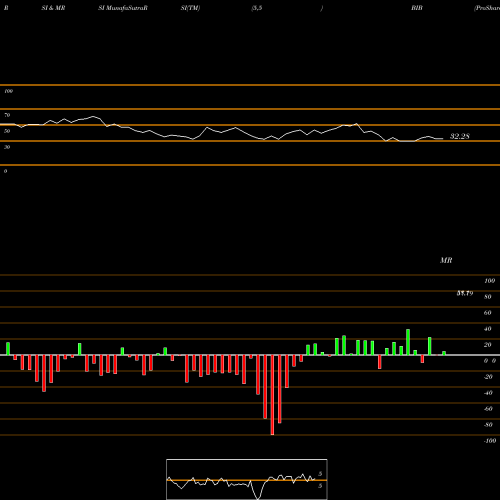Click the 'MR' panel title
The height and width of the screenshot is (500, 500).
click(x=446, y=260)
